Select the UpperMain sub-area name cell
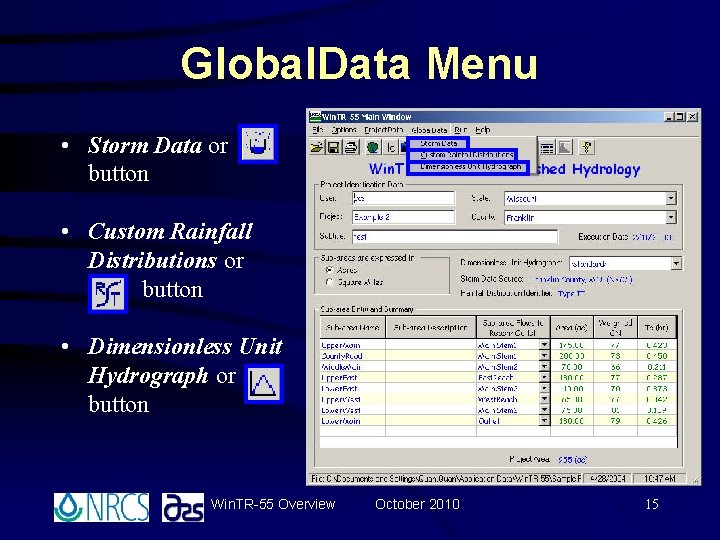This screenshot has height=540, width=720. 353,345
